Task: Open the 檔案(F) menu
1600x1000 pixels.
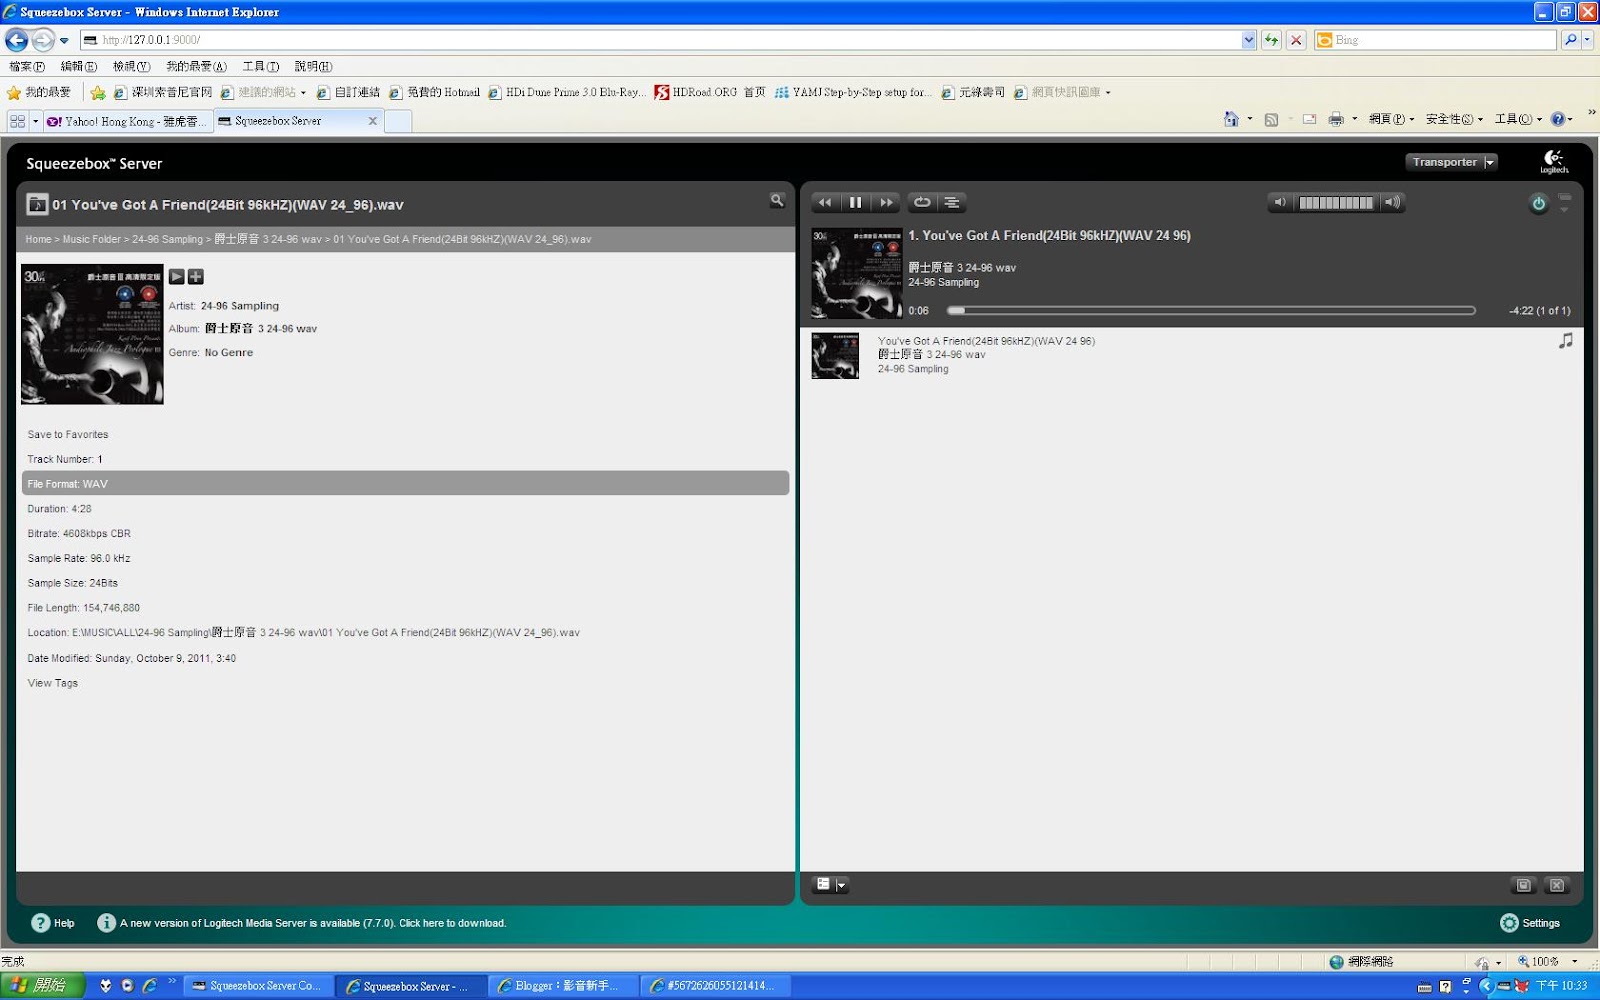Action: click(27, 67)
